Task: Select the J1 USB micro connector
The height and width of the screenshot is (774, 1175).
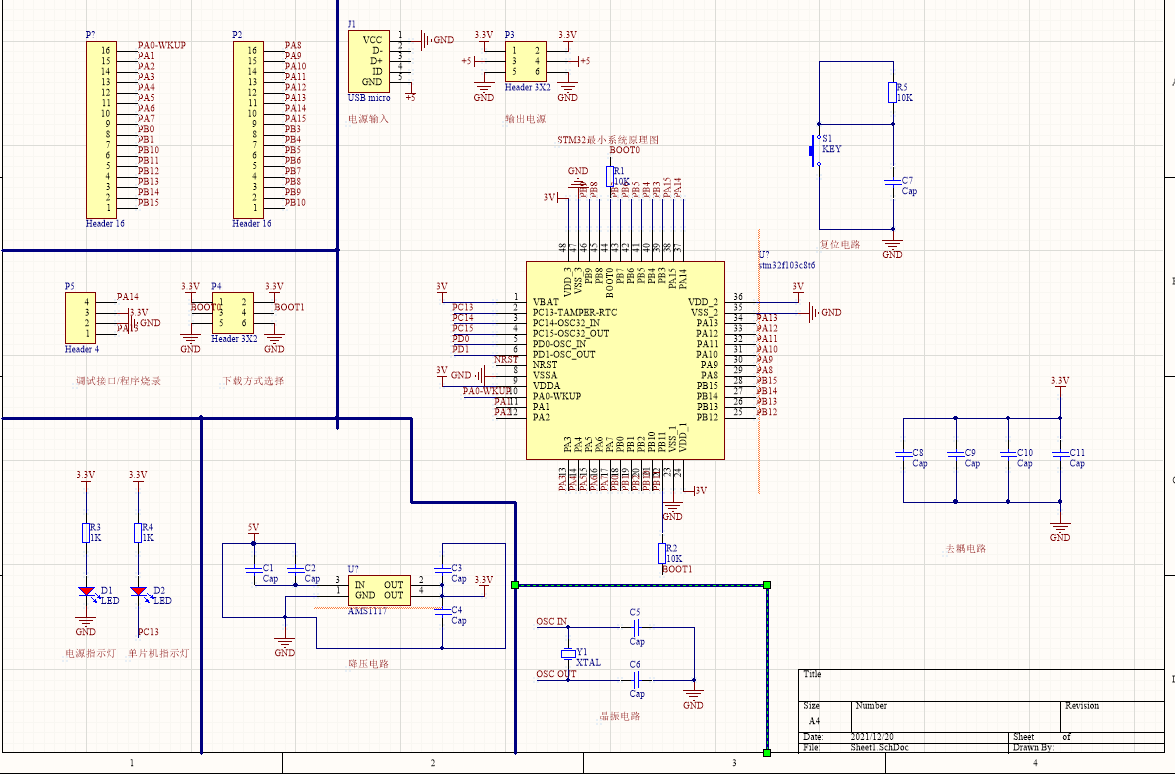Action: 369,61
